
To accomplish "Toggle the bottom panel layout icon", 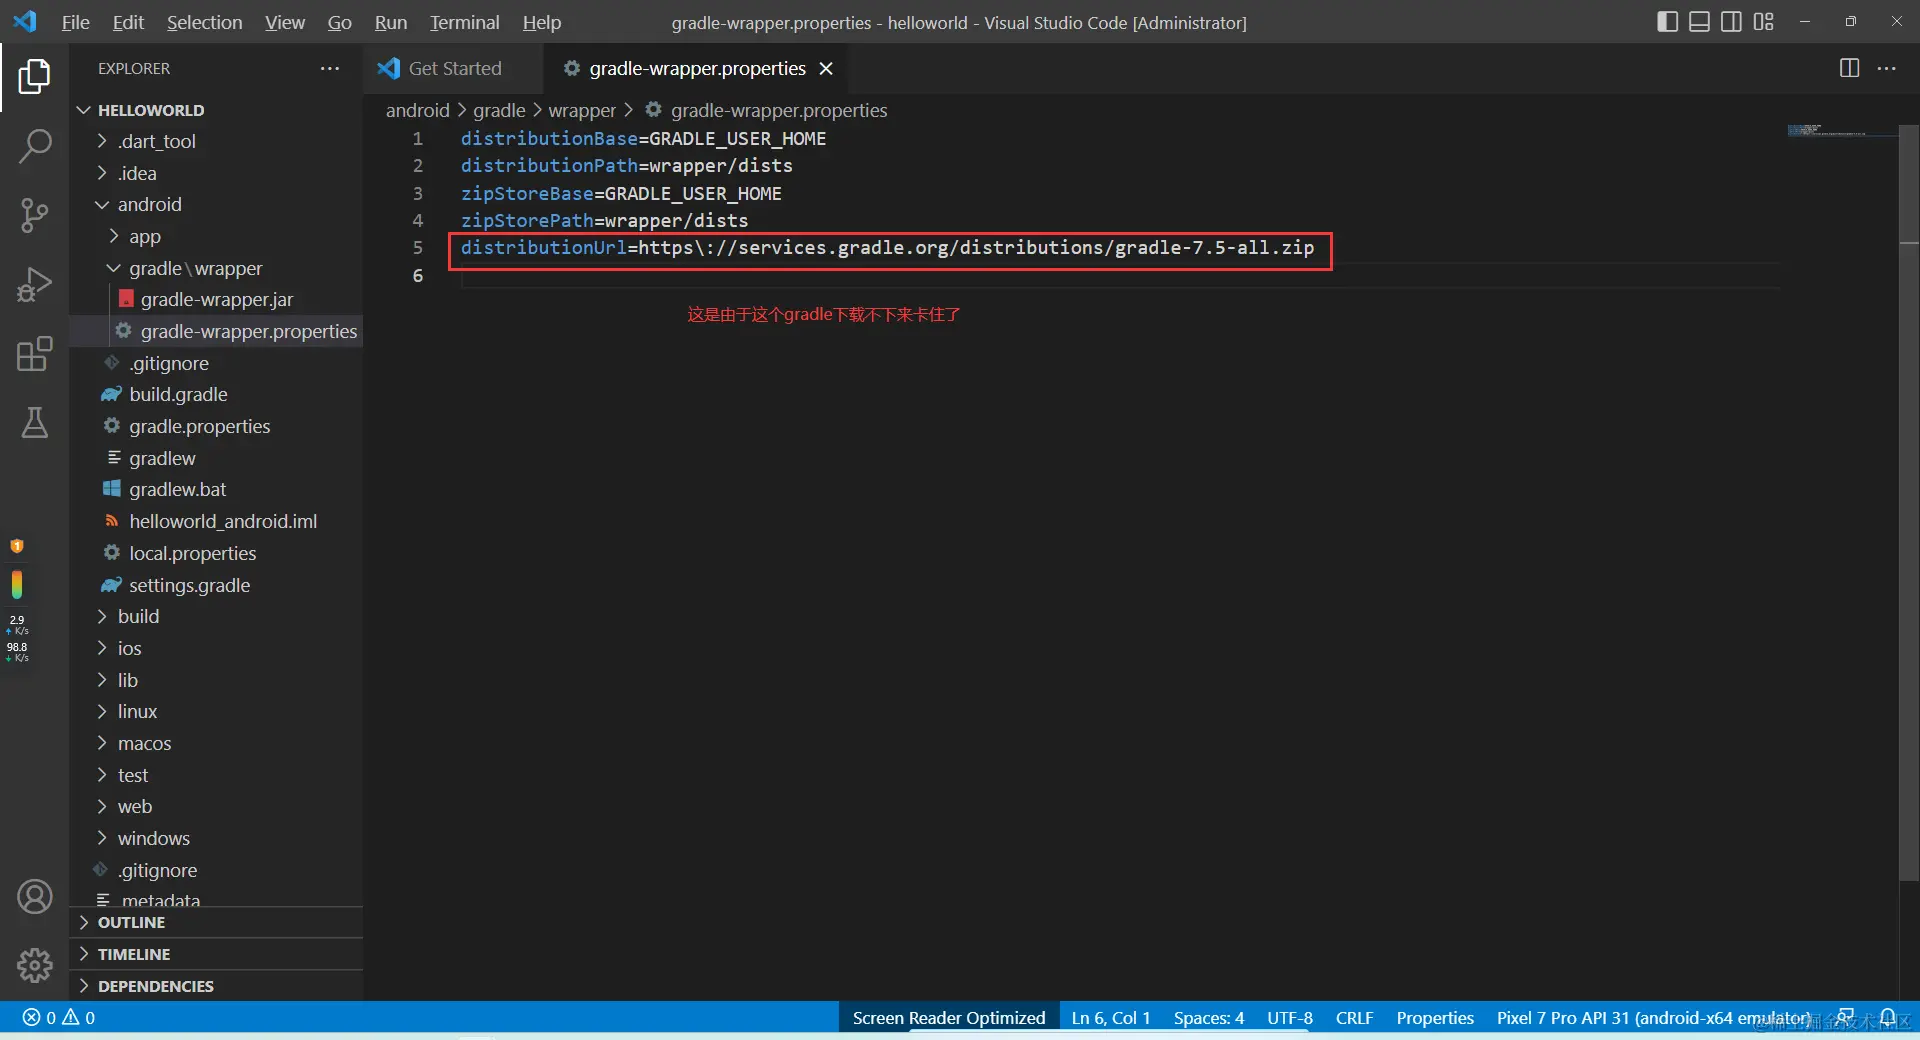I will coord(1699,22).
